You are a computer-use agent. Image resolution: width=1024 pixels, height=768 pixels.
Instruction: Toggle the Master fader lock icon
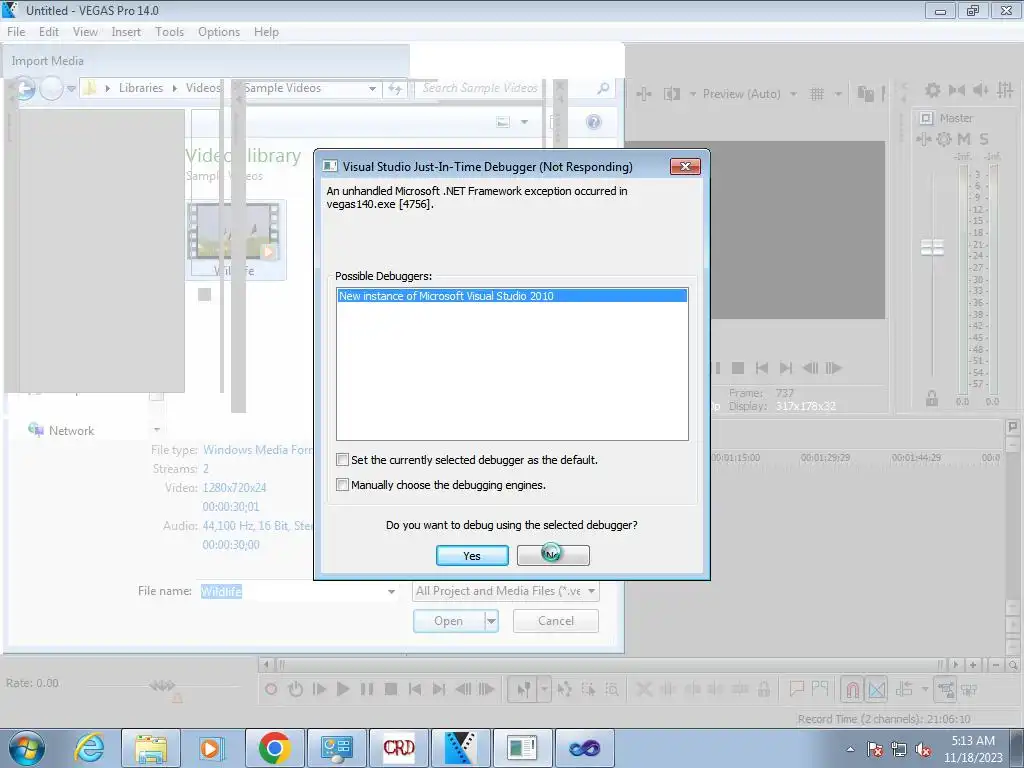pyautogui.click(x=932, y=398)
